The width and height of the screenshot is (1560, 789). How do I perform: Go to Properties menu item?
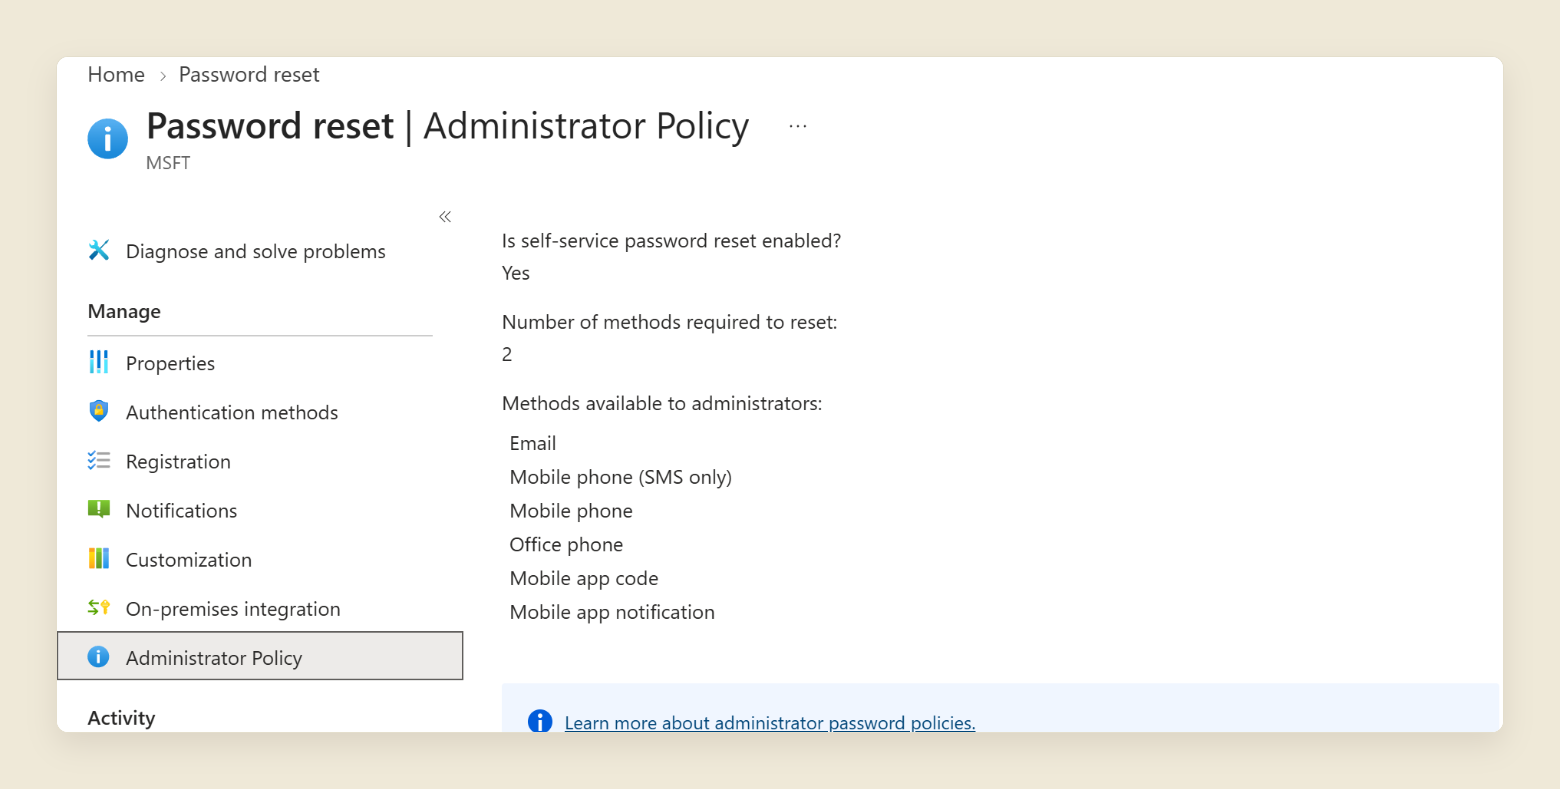tap(170, 363)
